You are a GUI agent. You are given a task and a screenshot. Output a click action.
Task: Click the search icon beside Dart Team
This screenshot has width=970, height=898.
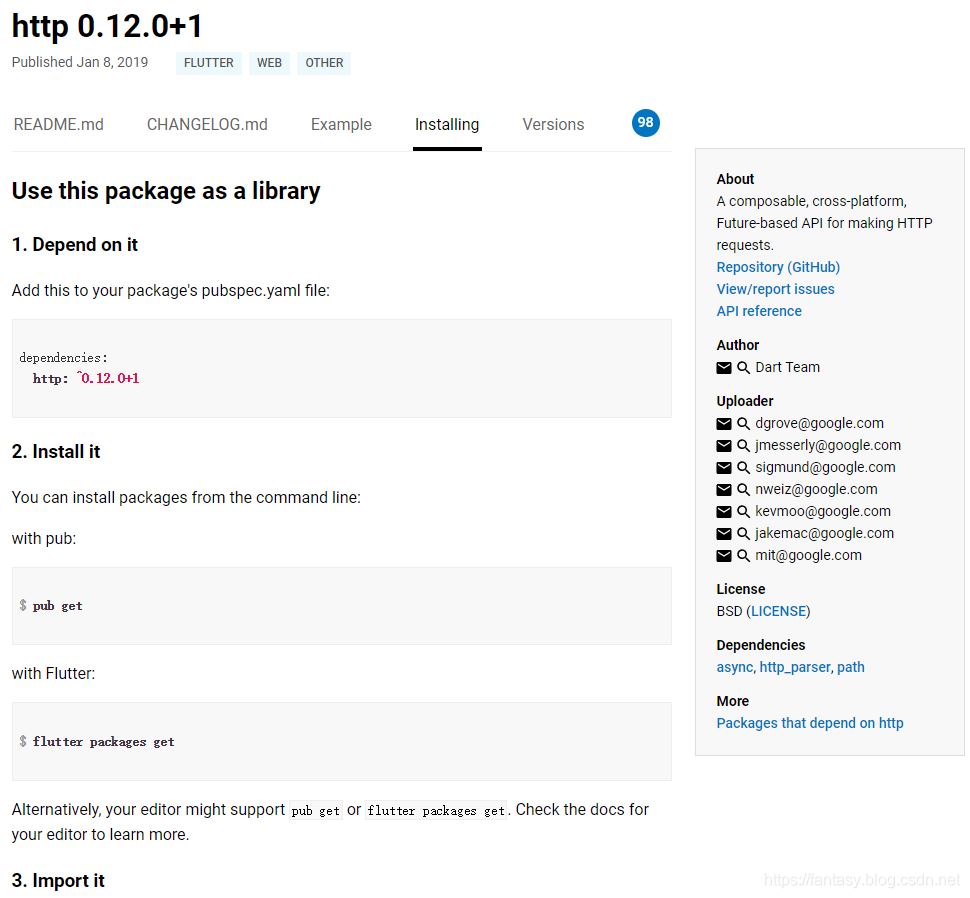pos(744,368)
